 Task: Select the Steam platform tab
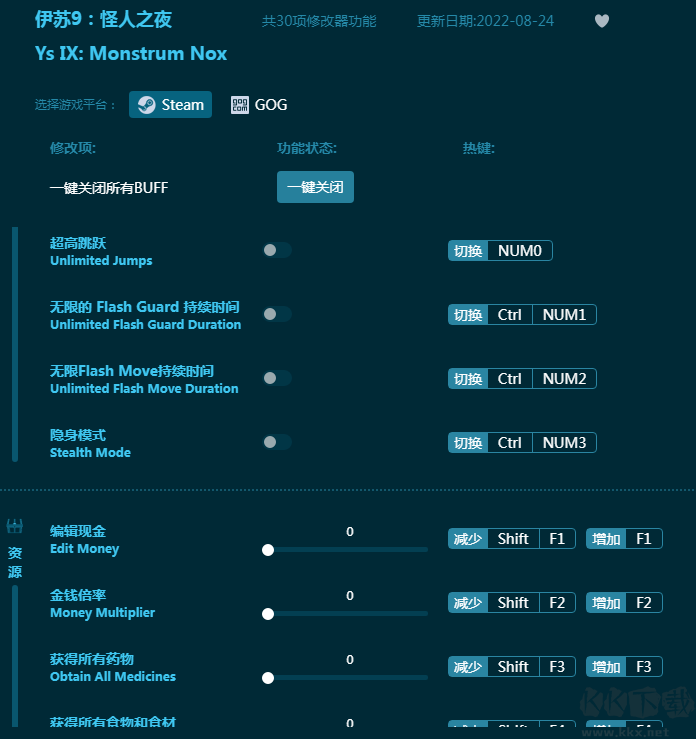[171, 105]
